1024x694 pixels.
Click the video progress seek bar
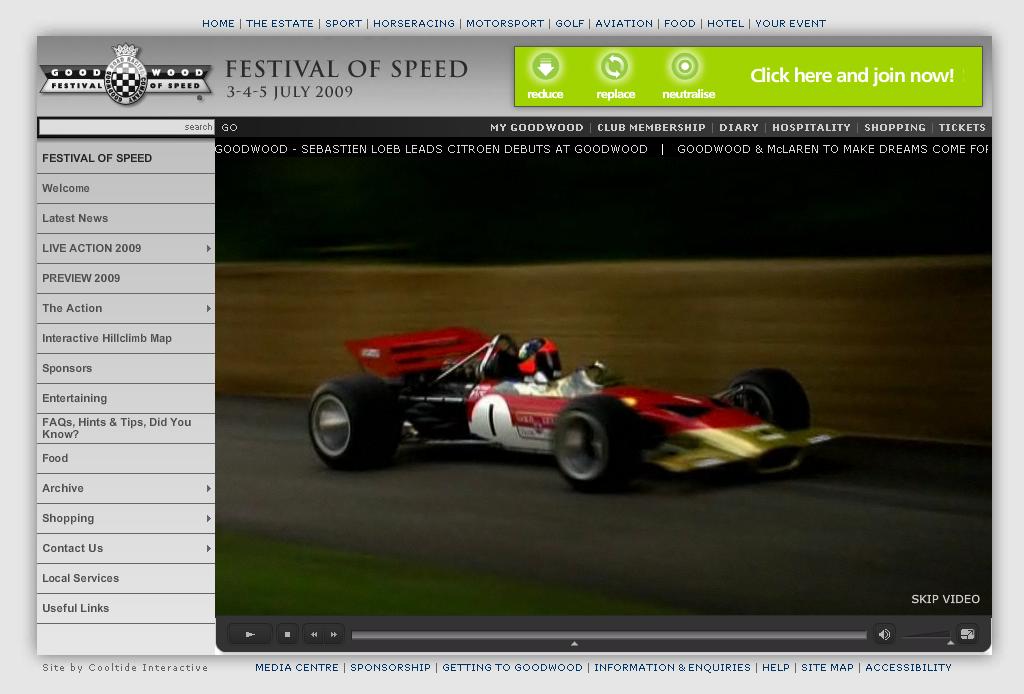tap(608, 635)
